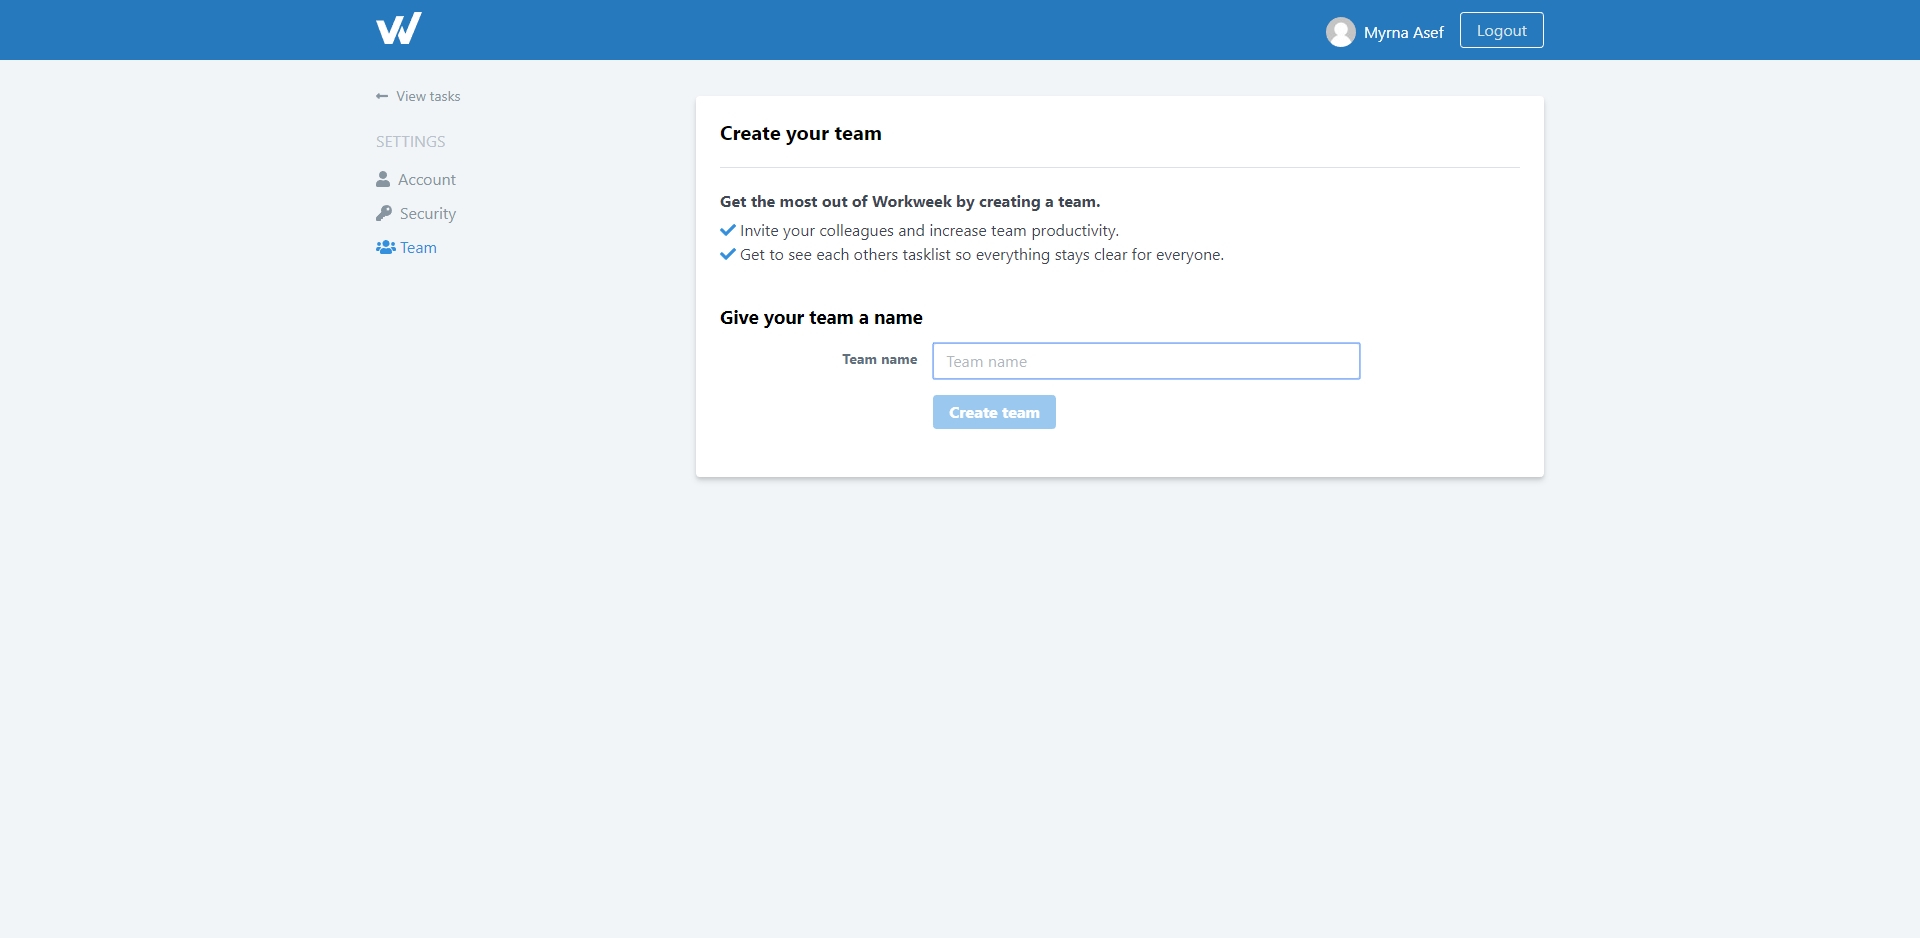Click the SETTINGS sidebar heading
The image size is (1920, 938).
[410, 142]
